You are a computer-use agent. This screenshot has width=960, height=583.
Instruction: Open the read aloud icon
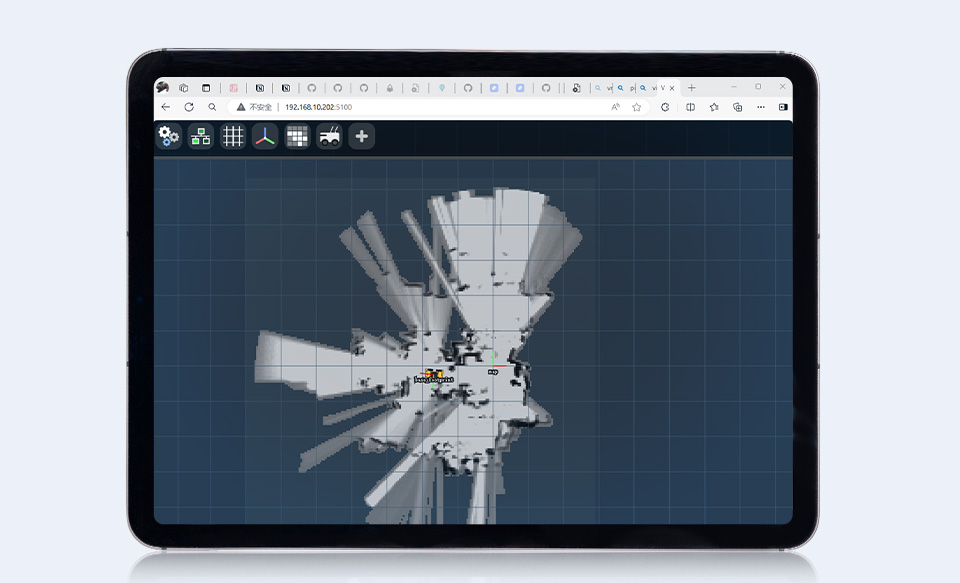[x=615, y=107]
